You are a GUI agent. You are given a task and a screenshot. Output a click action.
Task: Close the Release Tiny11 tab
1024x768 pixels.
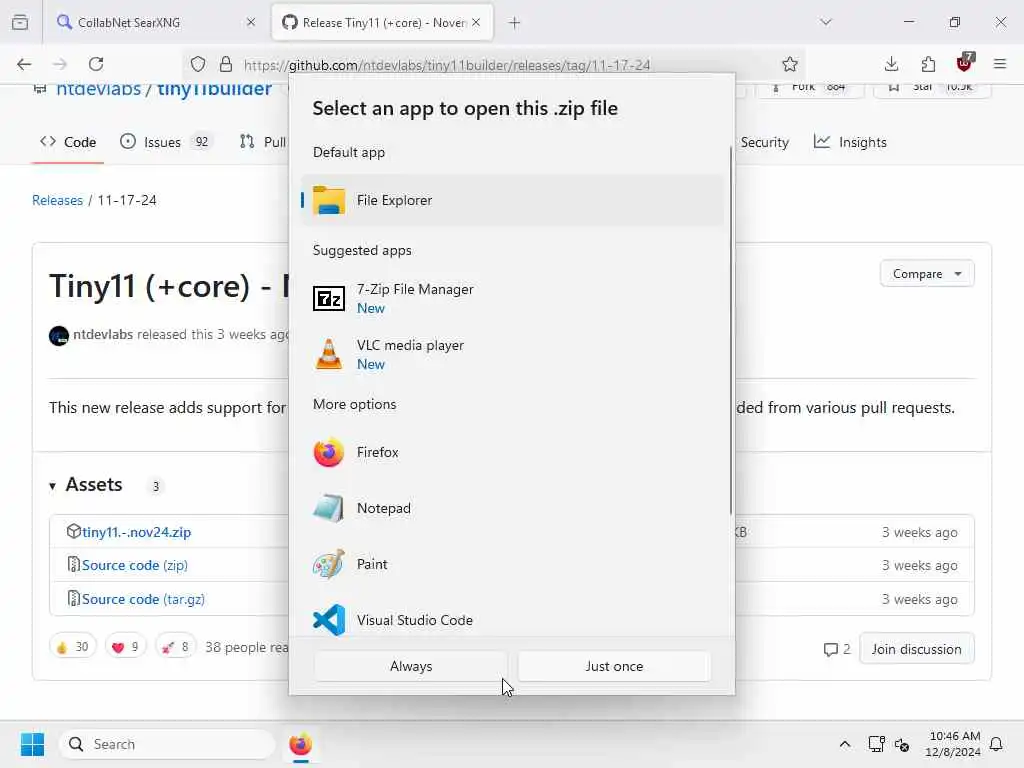click(x=476, y=23)
